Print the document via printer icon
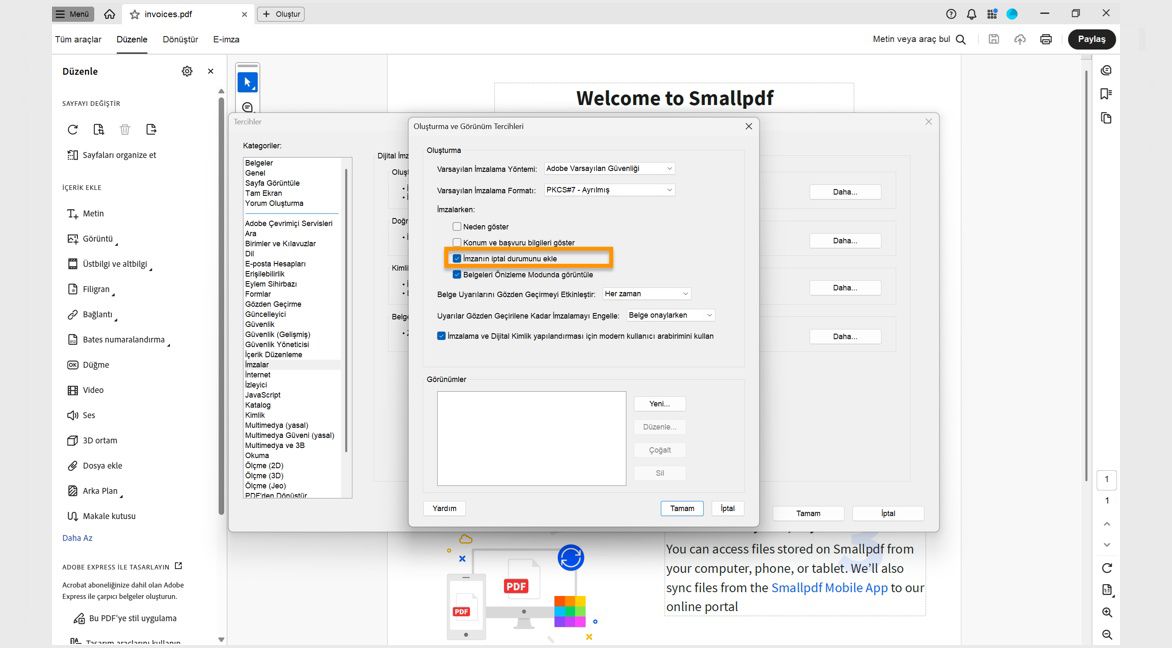Image resolution: width=1172 pixels, height=648 pixels. (1046, 39)
